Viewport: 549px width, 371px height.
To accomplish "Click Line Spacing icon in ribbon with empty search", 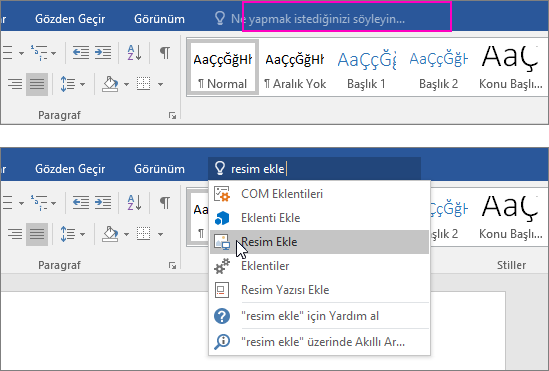I will 67,84.
